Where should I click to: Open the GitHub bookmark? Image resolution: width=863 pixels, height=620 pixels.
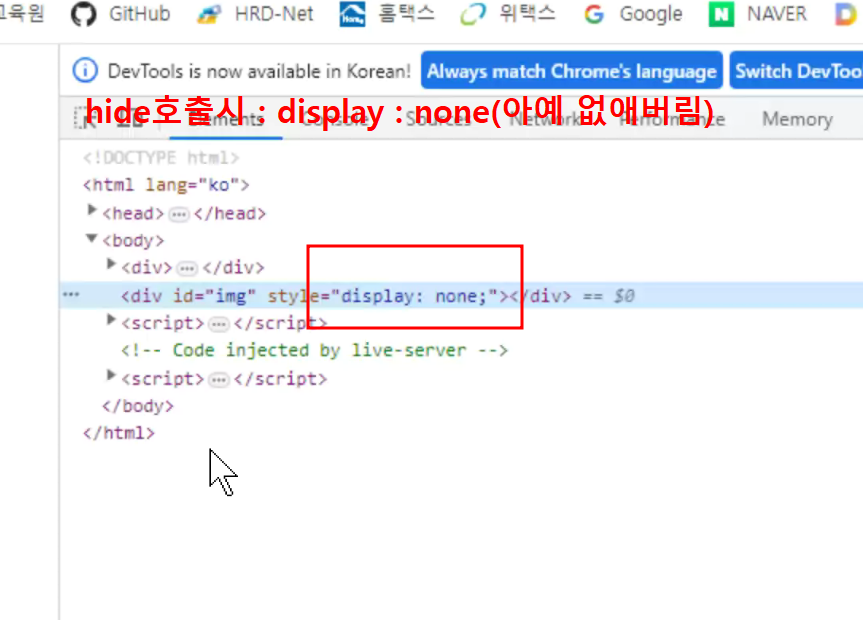tap(121, 14)
